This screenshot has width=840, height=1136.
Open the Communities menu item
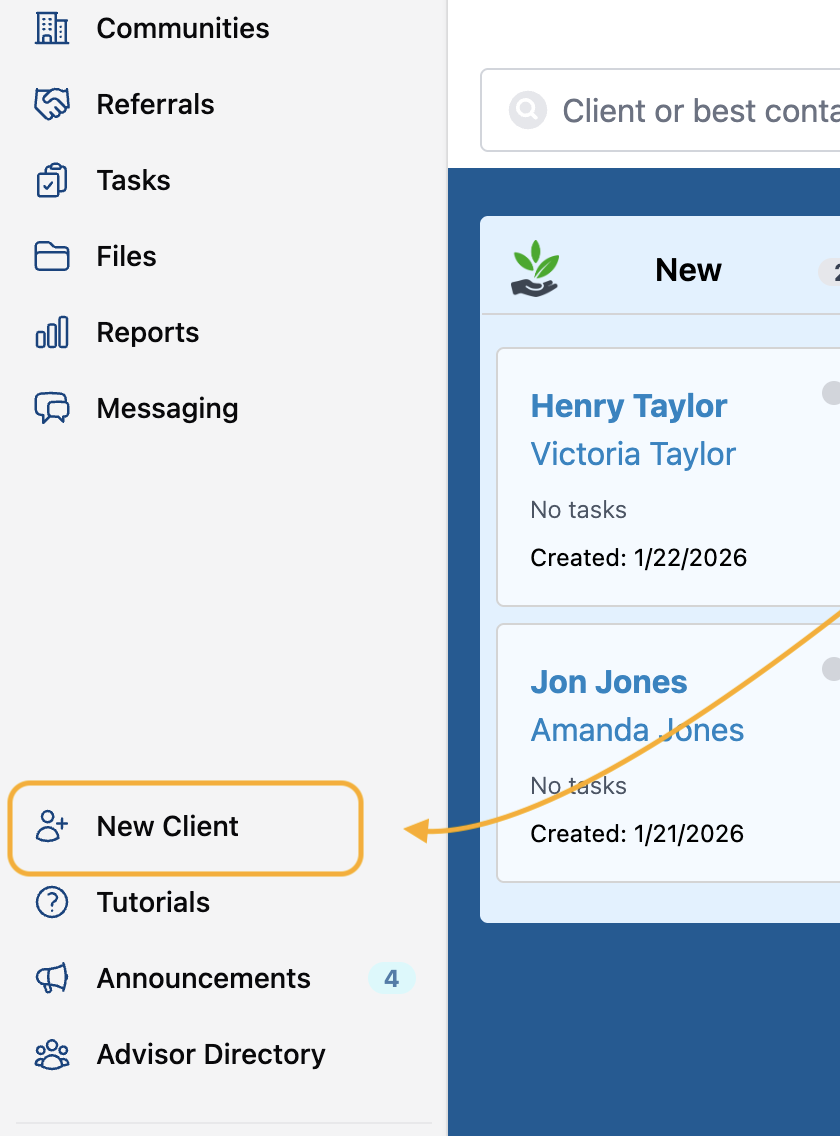click(183, 28)
